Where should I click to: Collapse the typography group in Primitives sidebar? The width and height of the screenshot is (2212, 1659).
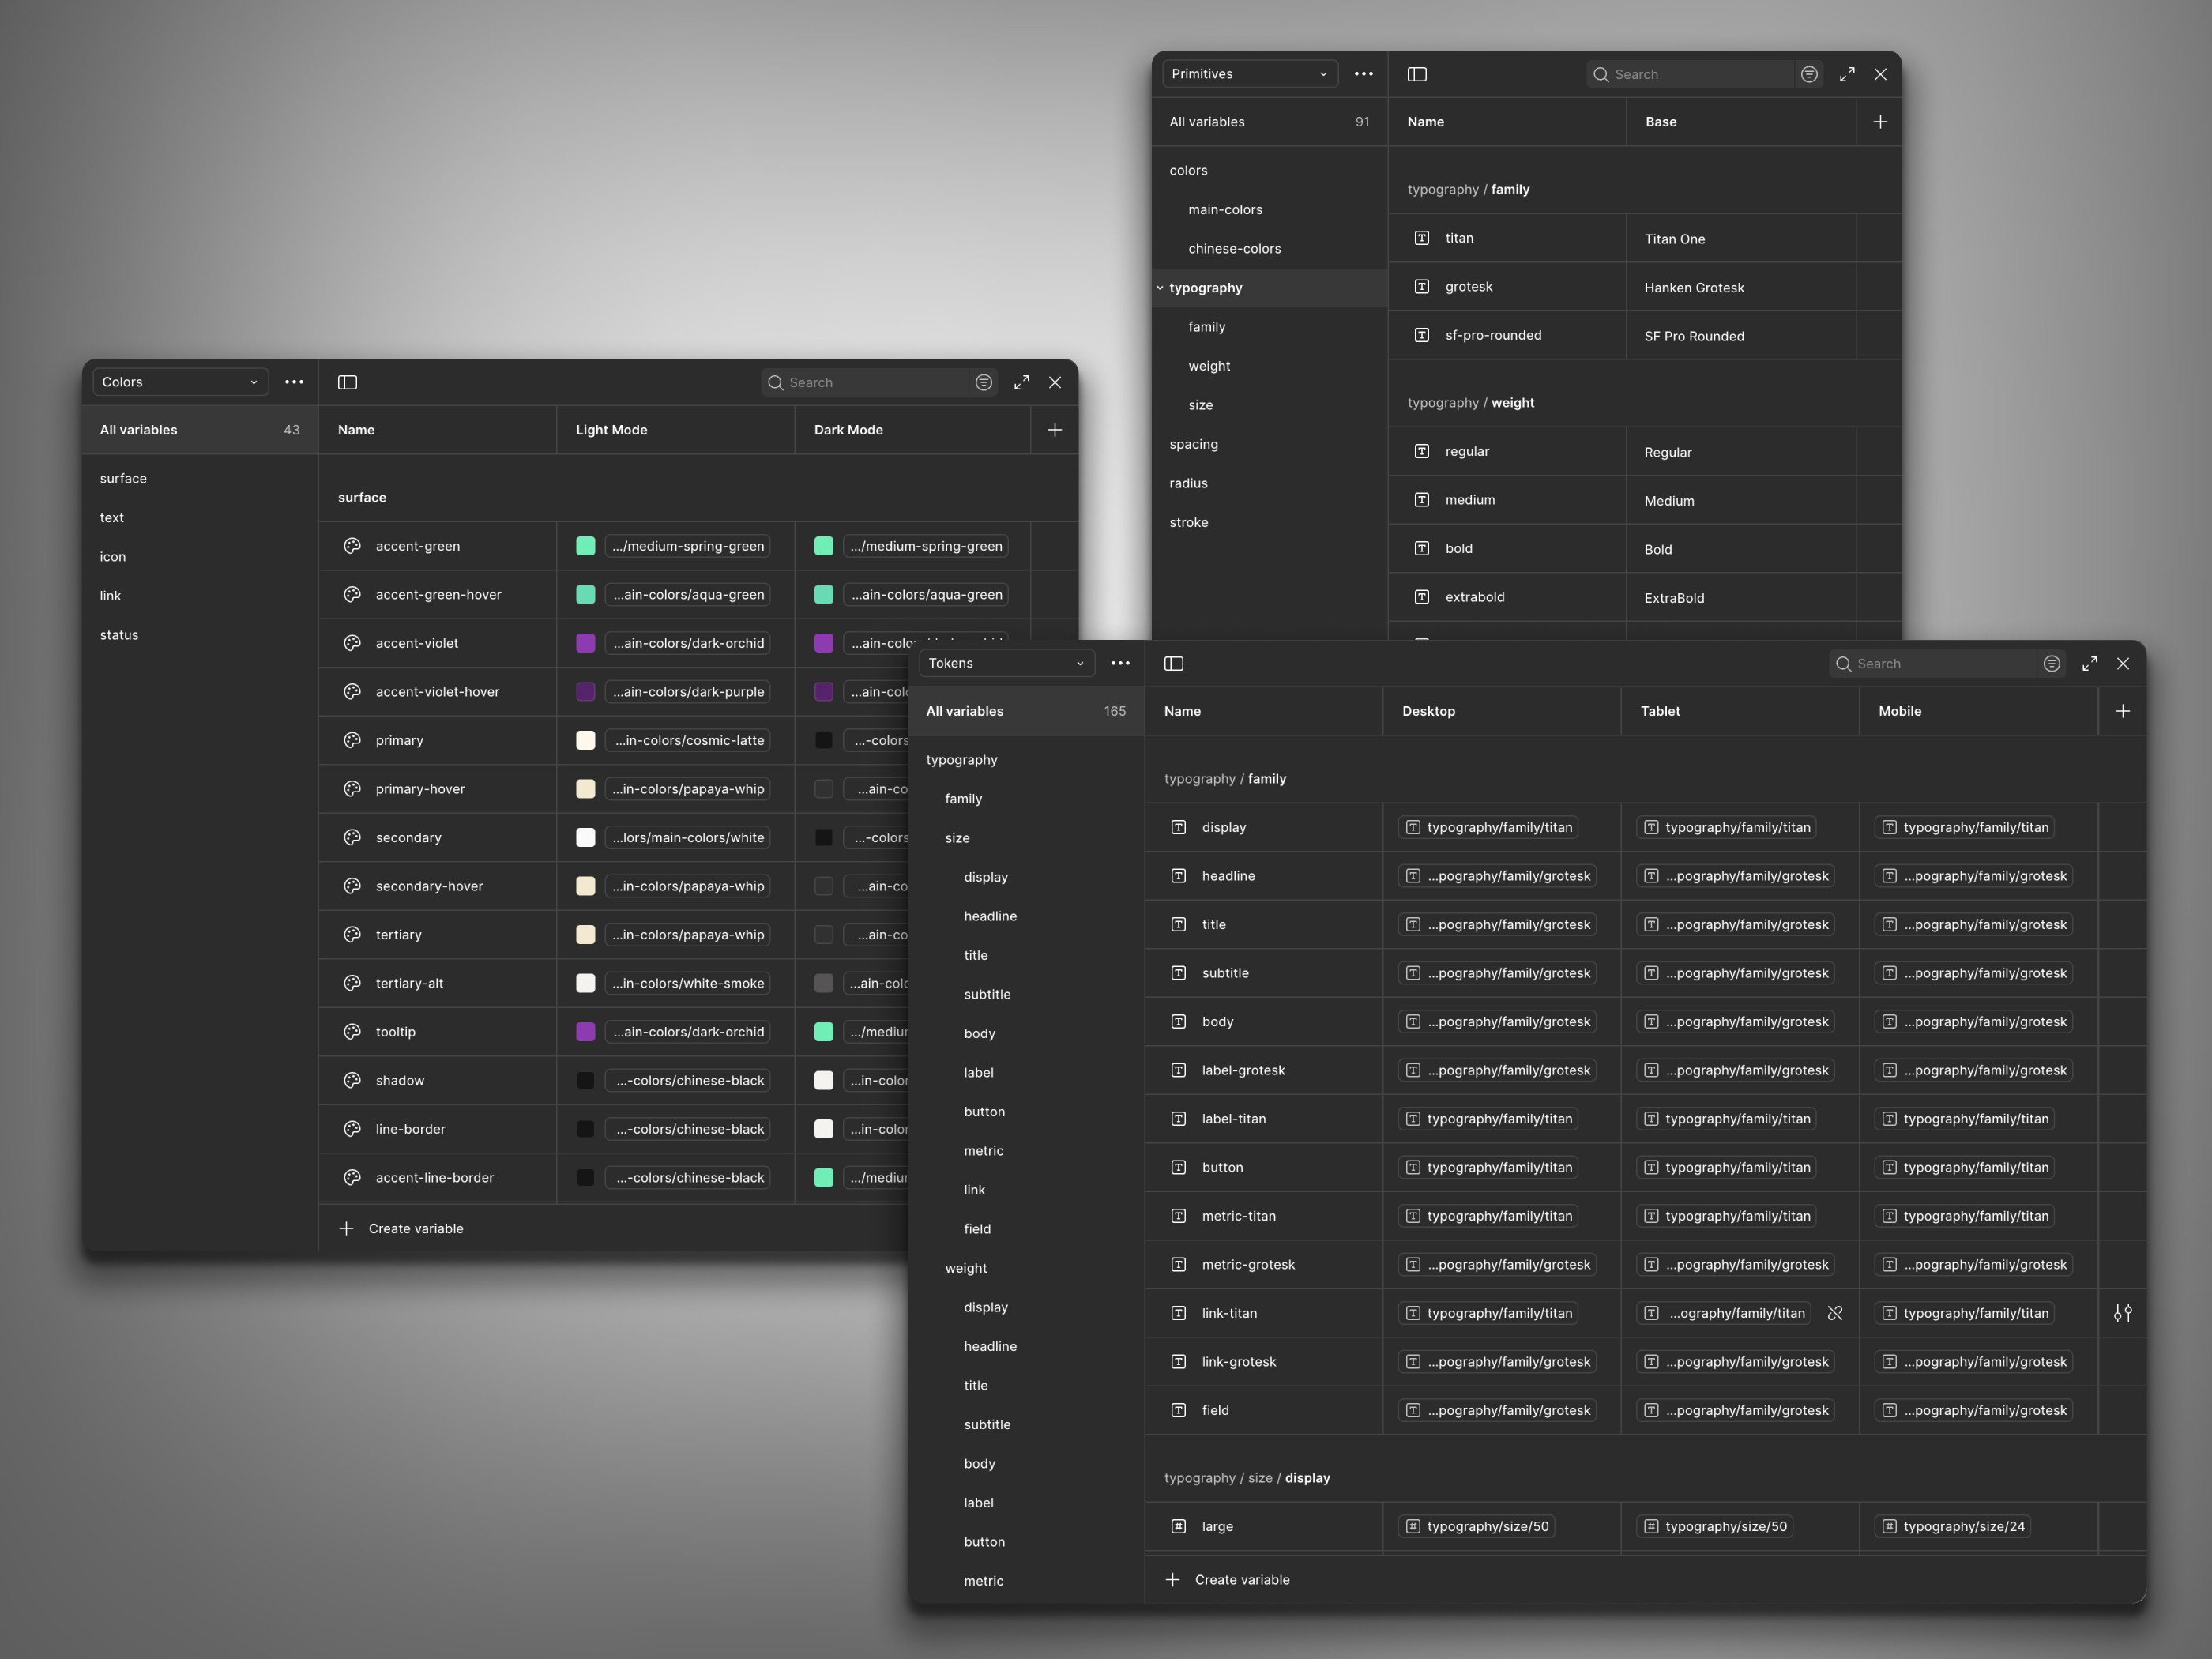coord(1160,288)
